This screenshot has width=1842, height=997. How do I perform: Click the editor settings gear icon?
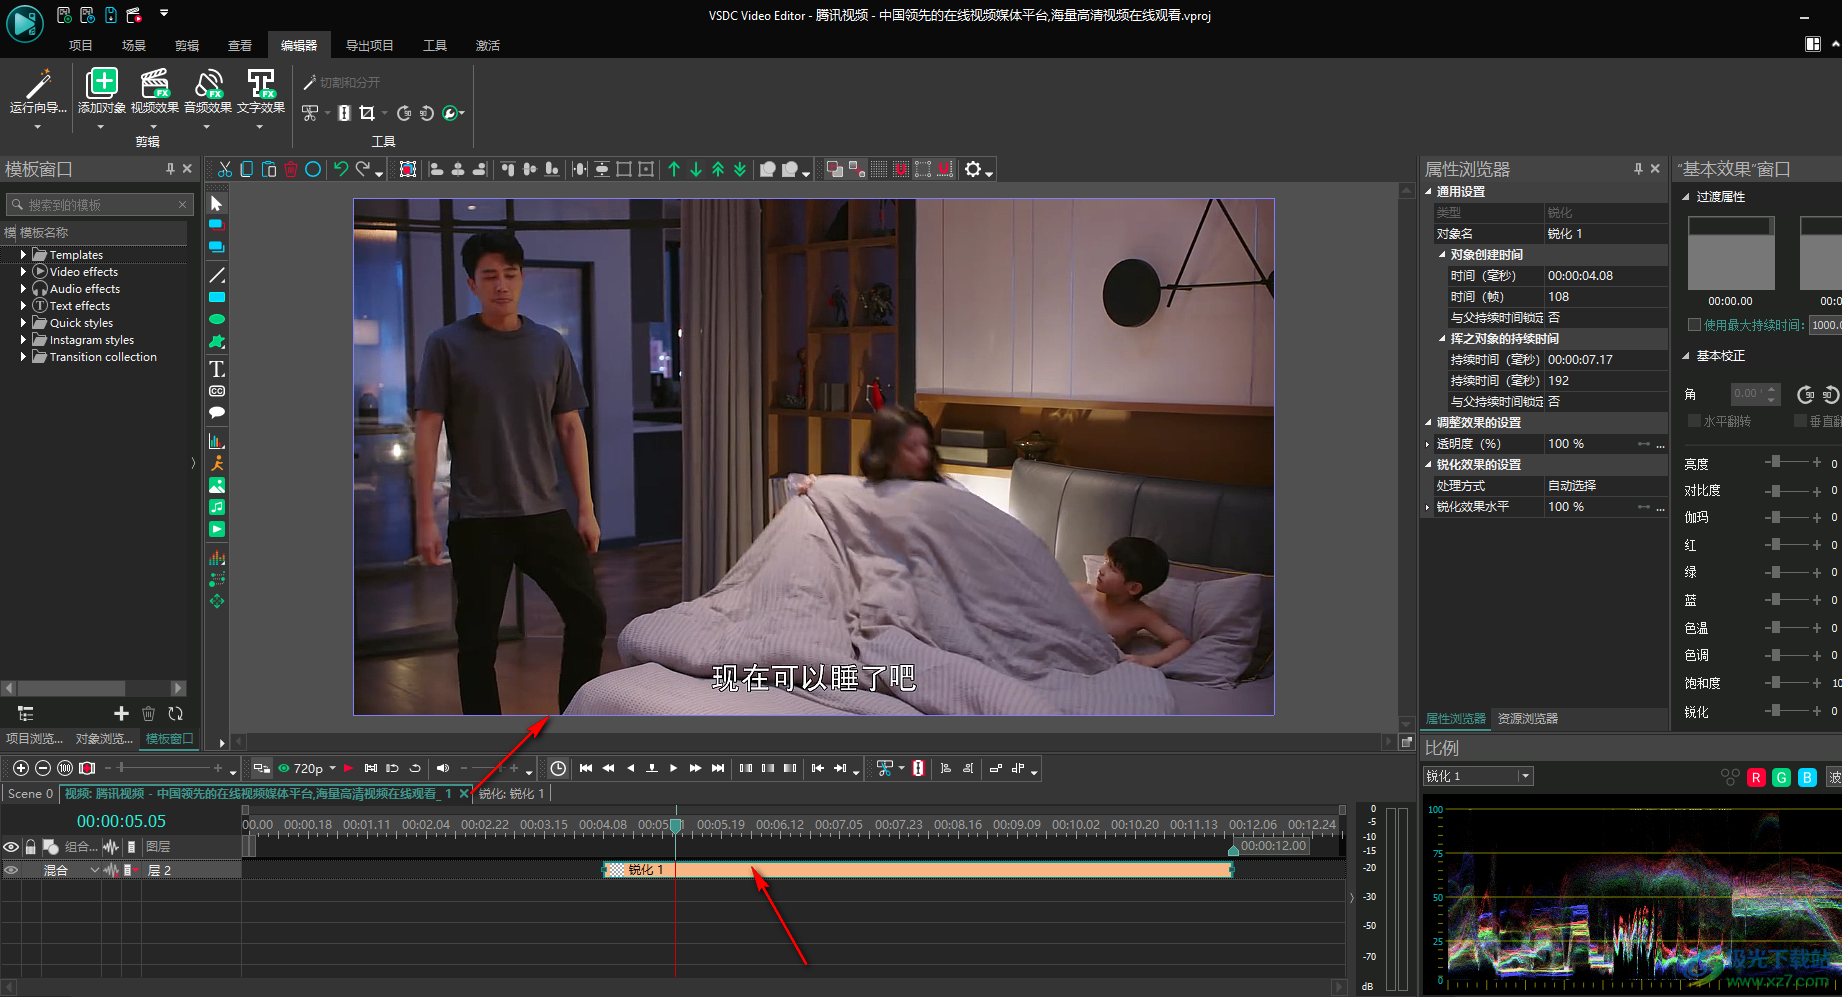pyautogui.click(x=973, y=169)
